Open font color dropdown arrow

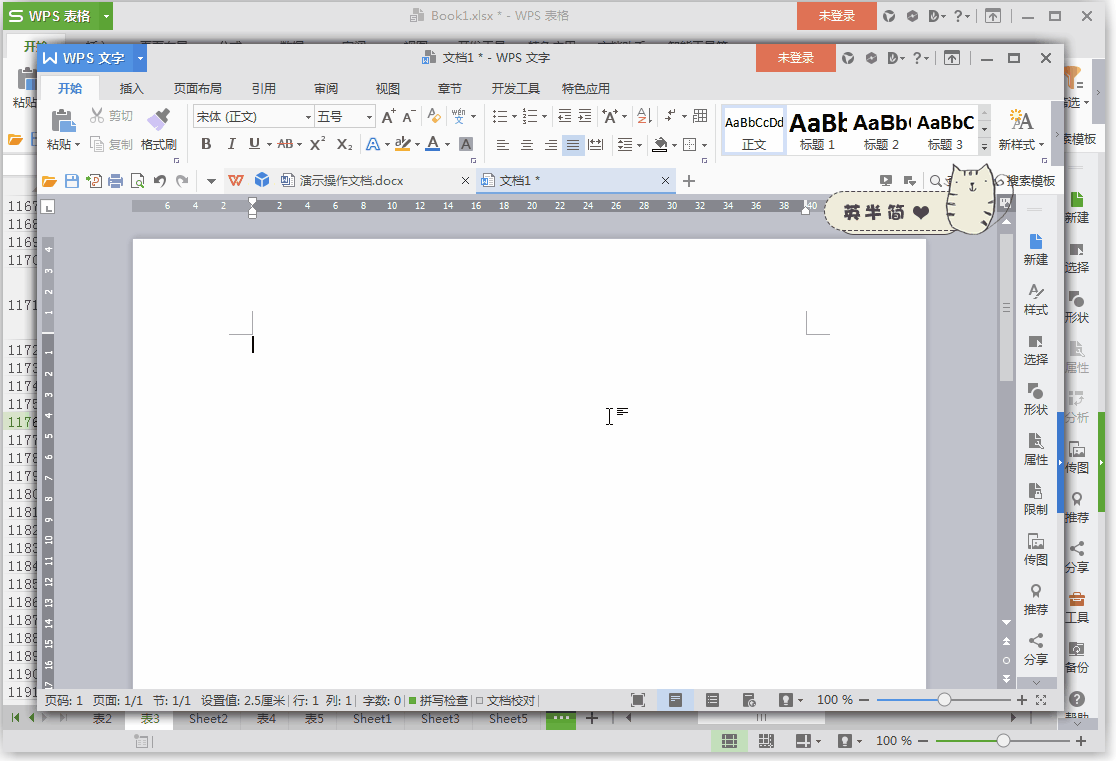[448, 145]
